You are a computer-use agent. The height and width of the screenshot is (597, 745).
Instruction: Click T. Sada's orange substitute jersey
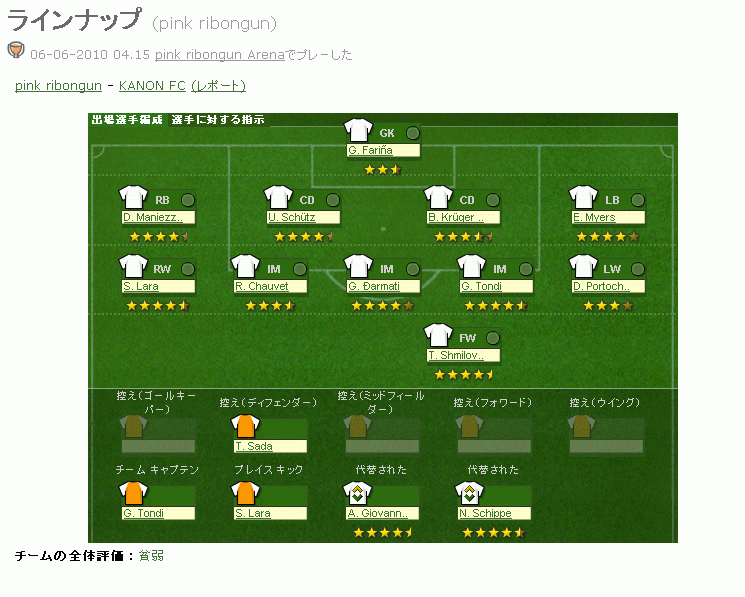pos(245,425)
